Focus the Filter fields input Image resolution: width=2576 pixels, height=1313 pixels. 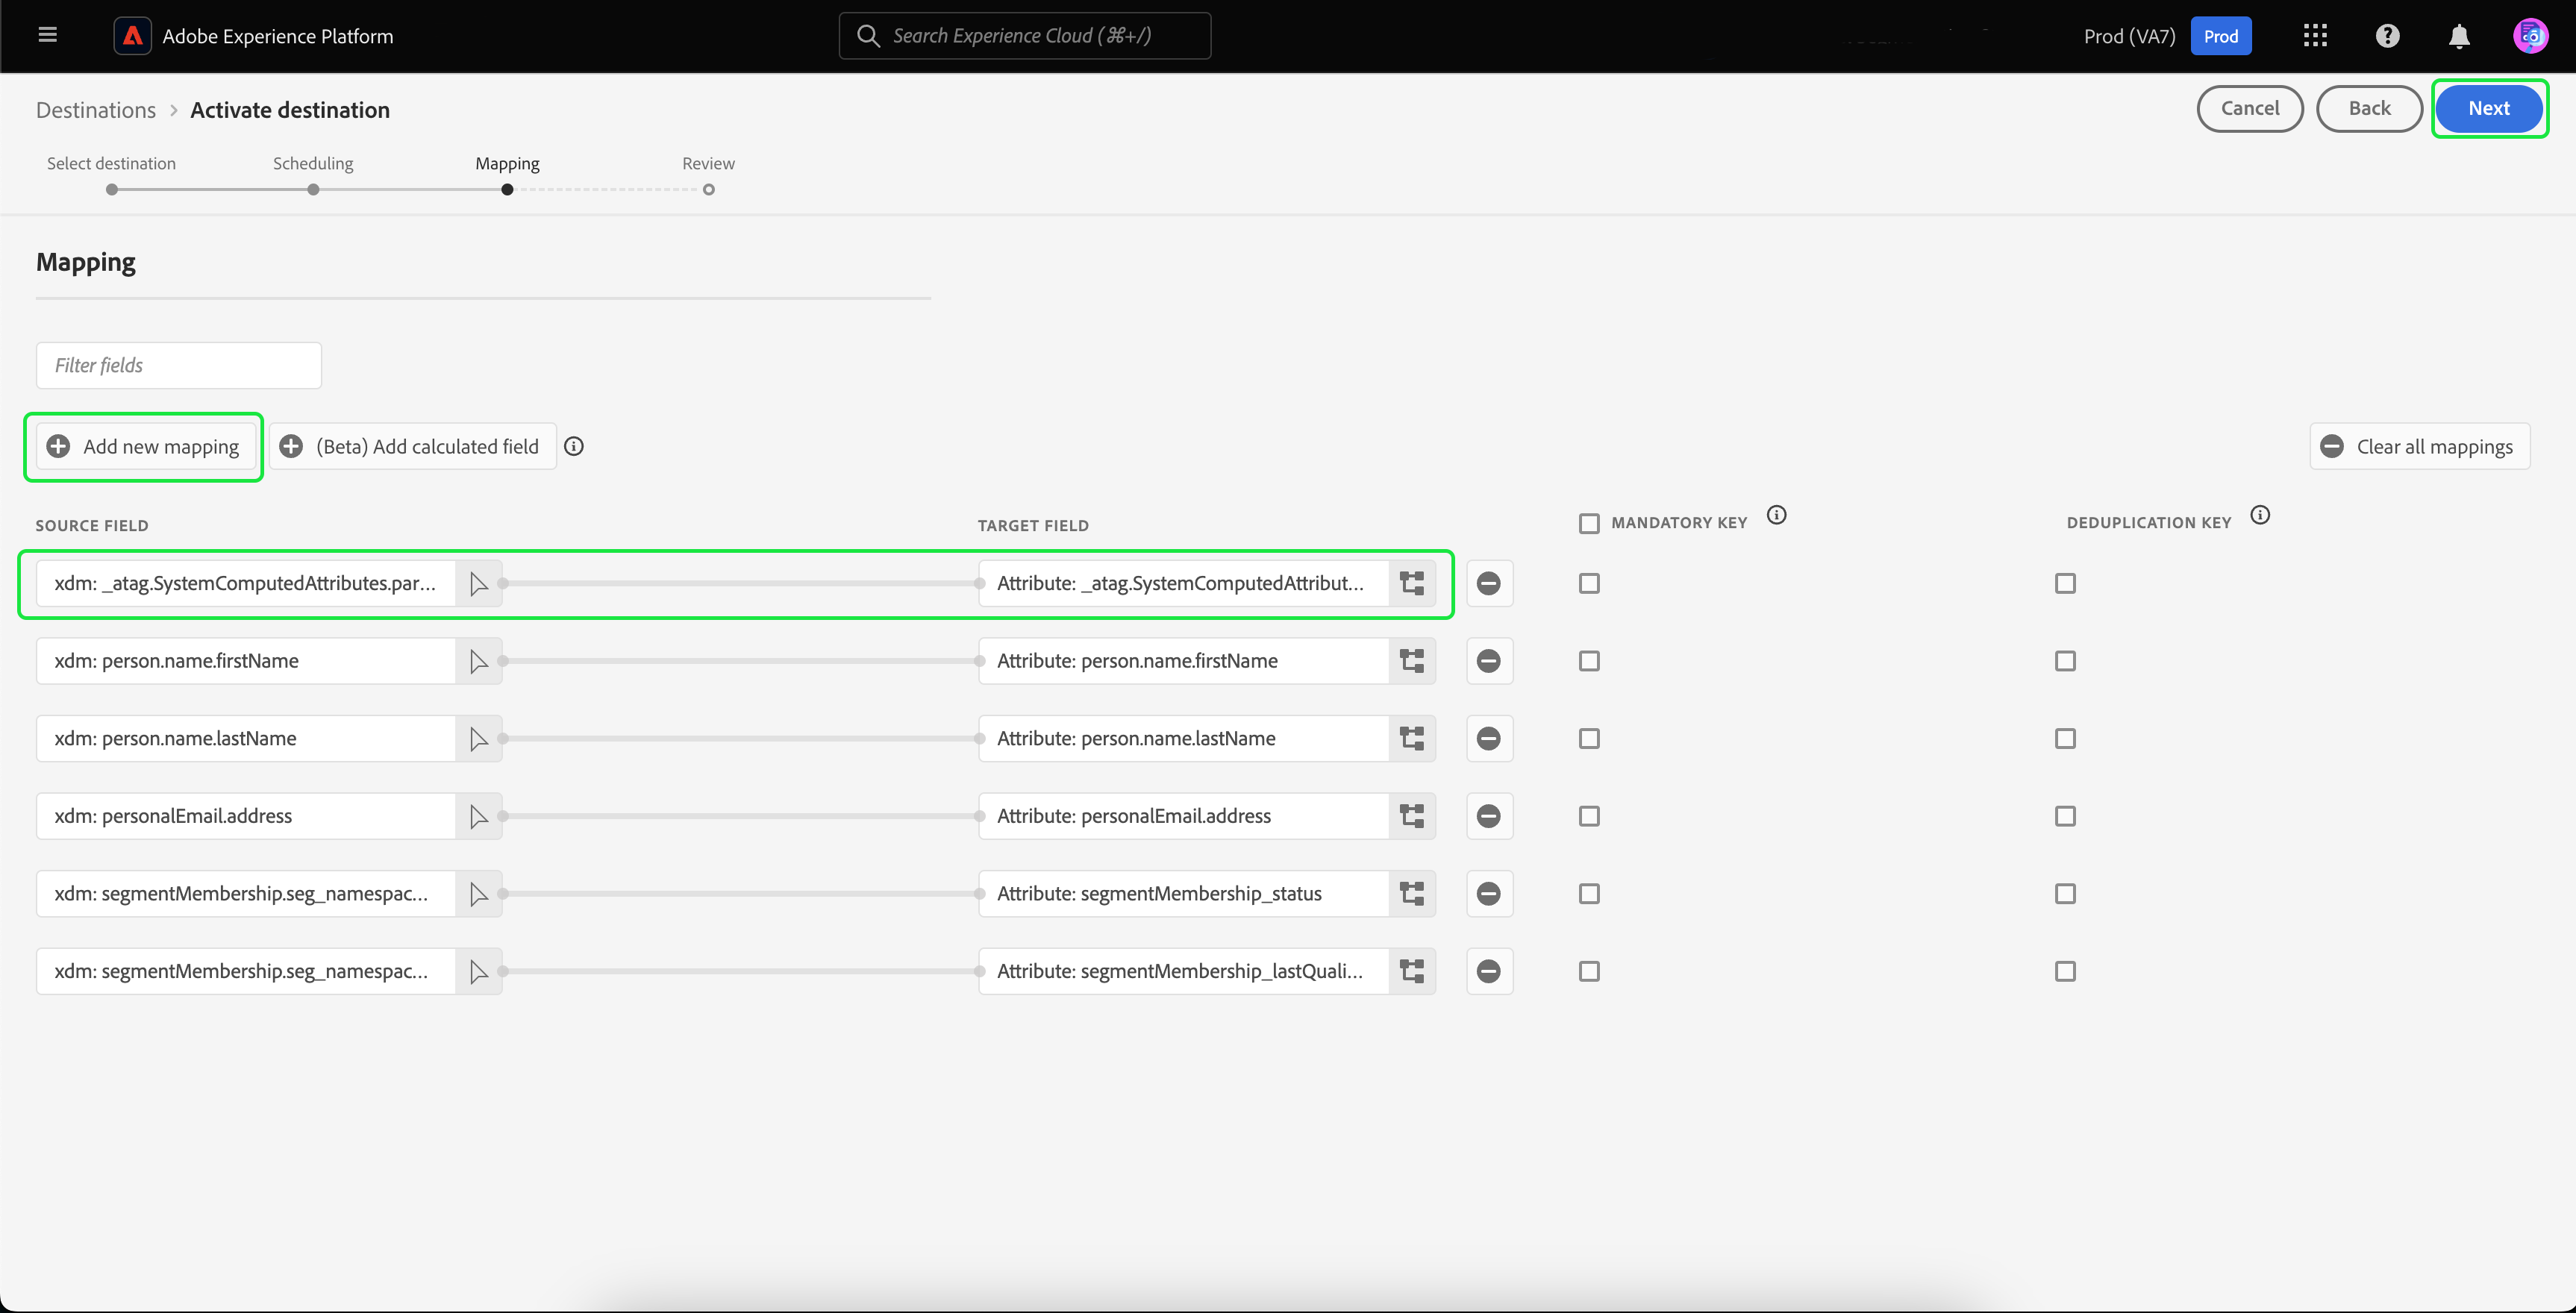point(179,365)
